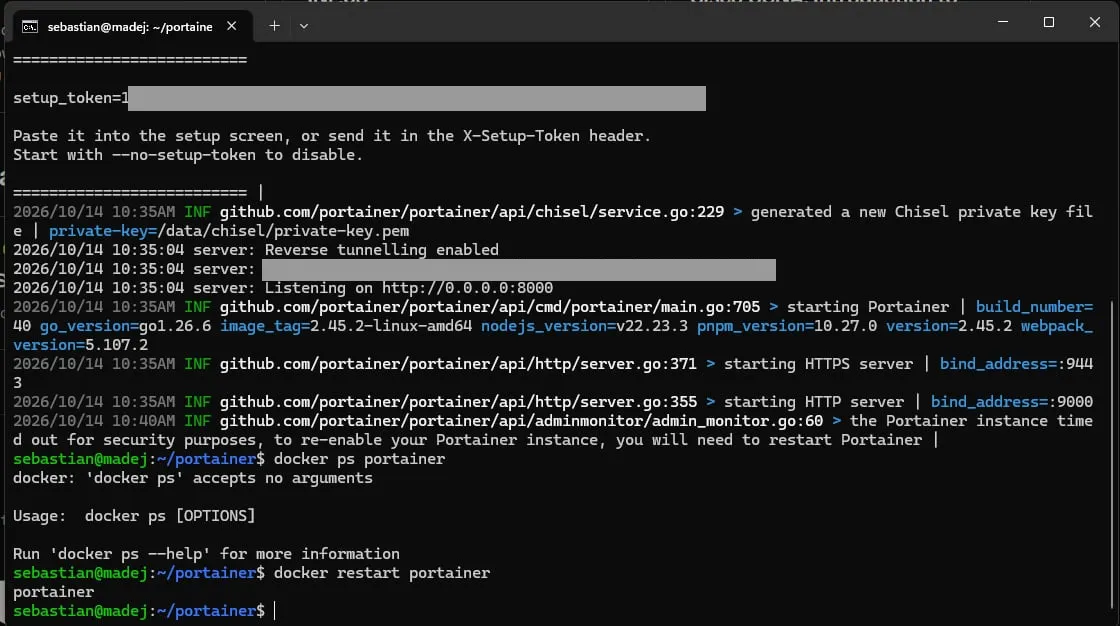Click 'image_tag=2.45.2-linux-amd64' text

[x=346, y=326]
